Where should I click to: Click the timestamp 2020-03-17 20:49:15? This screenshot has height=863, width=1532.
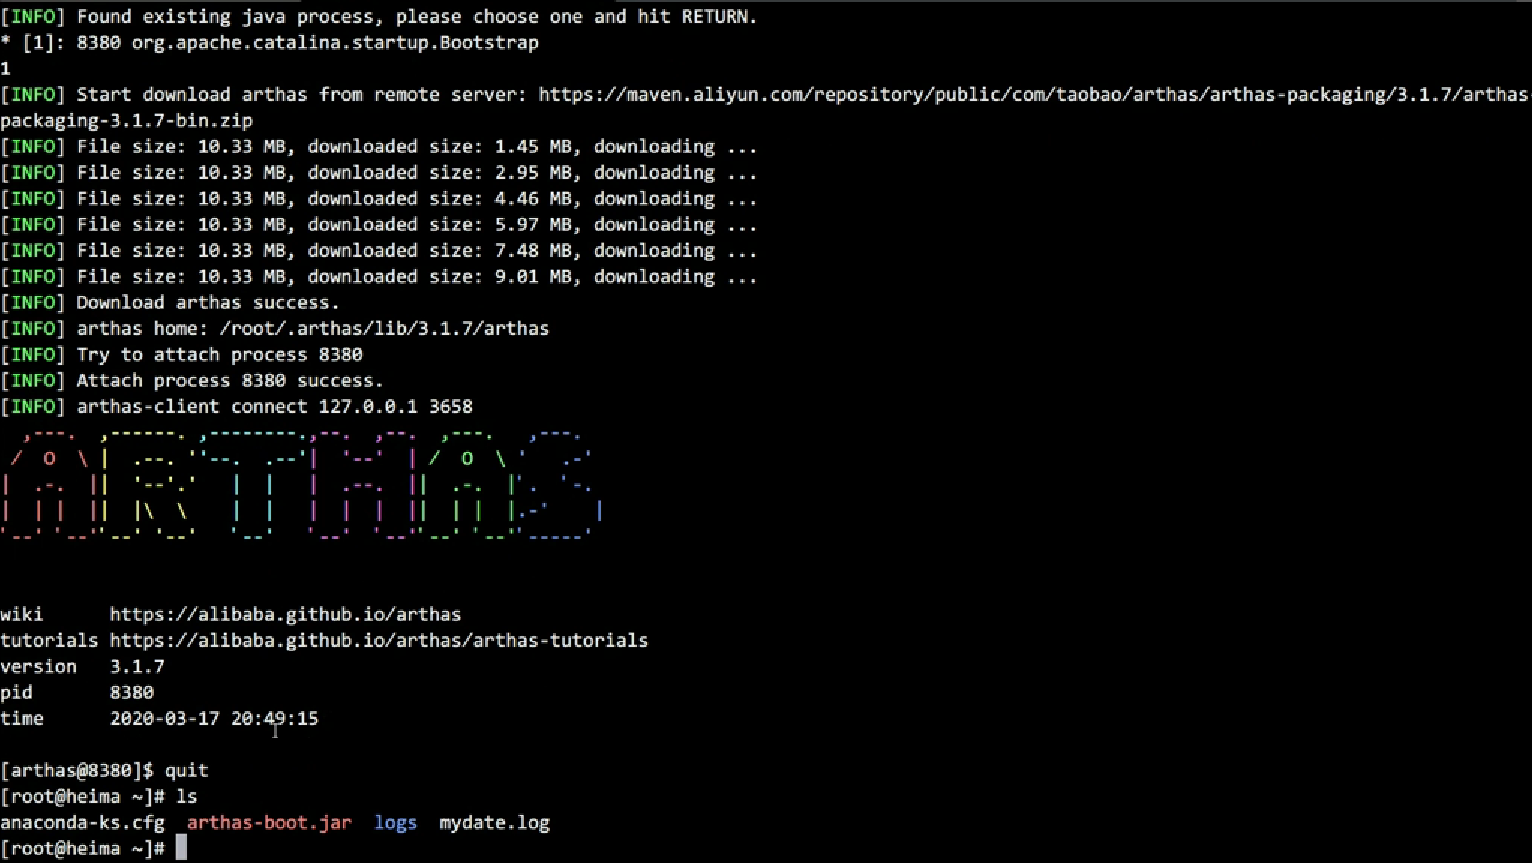point(214,718)
